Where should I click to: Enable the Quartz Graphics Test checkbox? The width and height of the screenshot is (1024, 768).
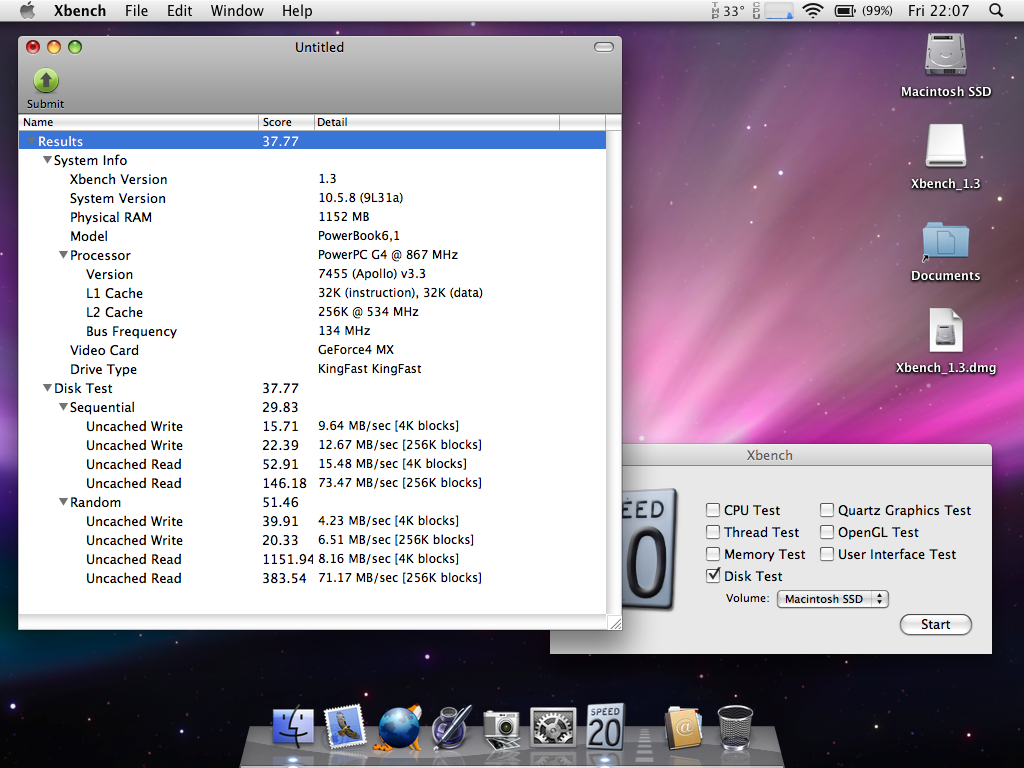tap(827, 510)
